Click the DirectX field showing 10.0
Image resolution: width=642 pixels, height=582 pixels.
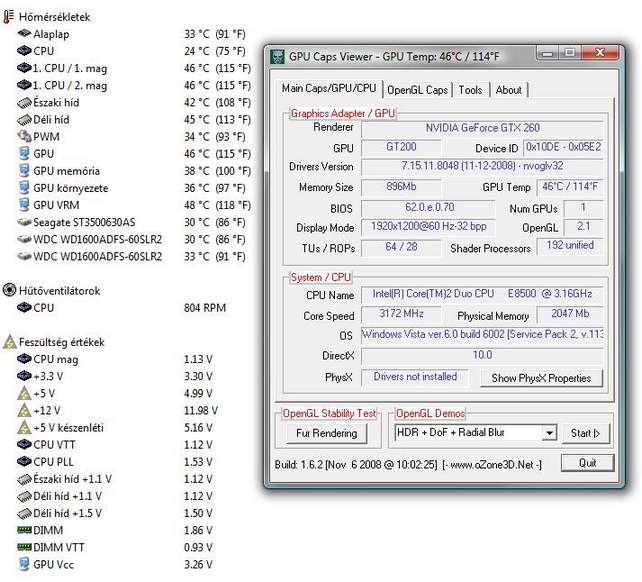click(x=482, y=355)
